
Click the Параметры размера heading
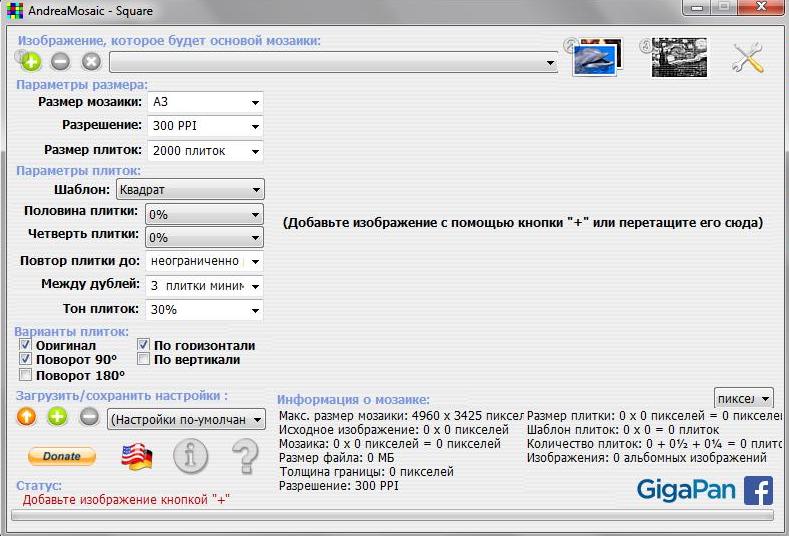[x=82, y=85]
